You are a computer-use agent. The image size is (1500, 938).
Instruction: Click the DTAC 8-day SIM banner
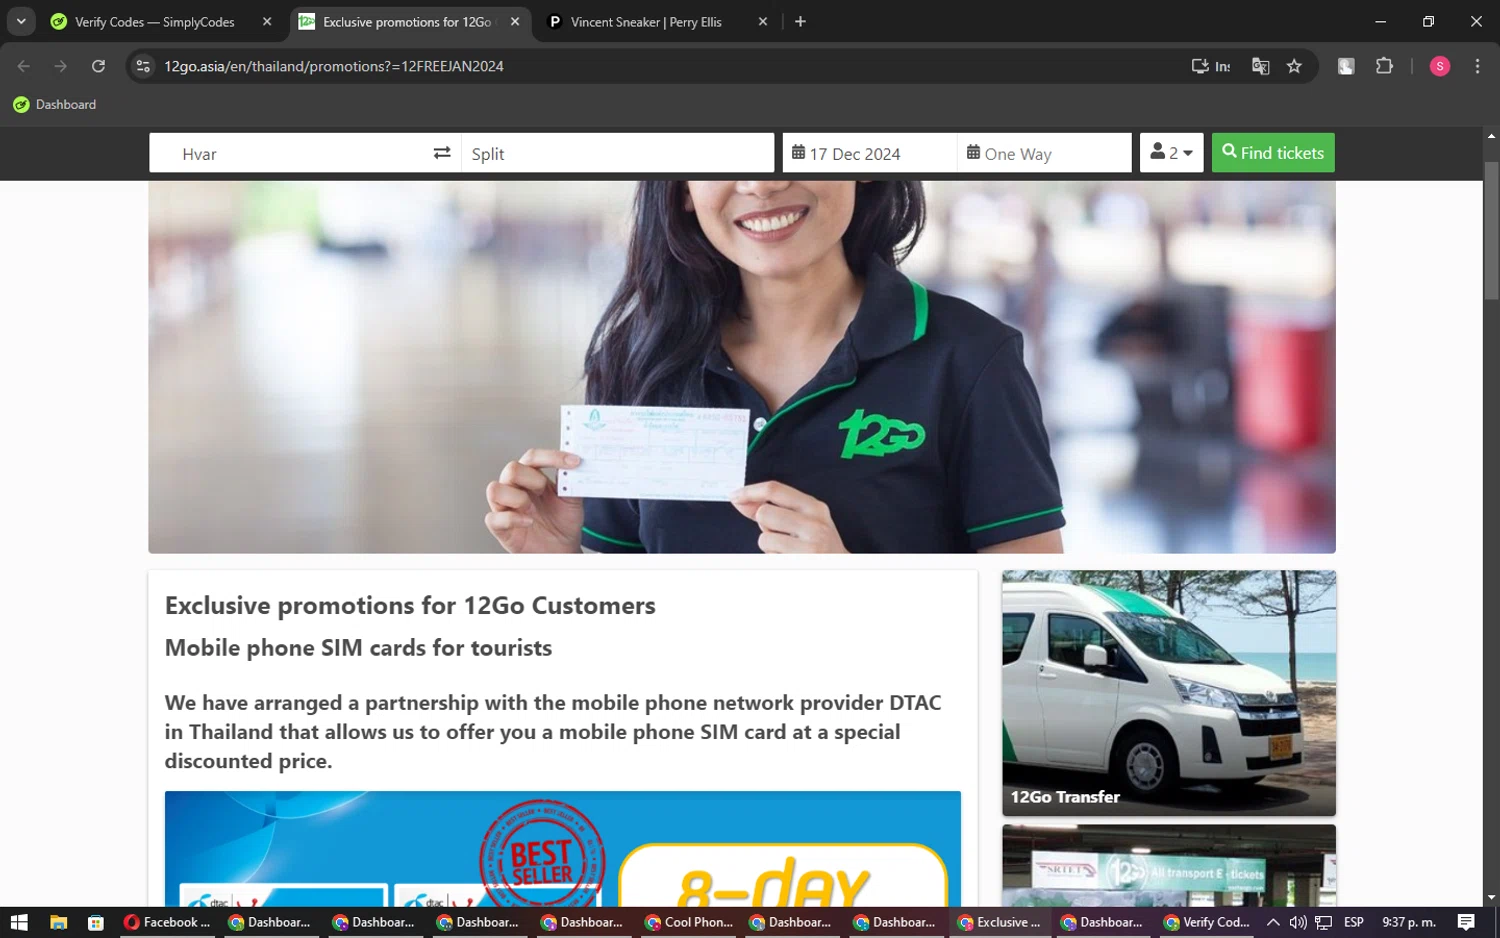pyautogui.click(x=562, y=849)
